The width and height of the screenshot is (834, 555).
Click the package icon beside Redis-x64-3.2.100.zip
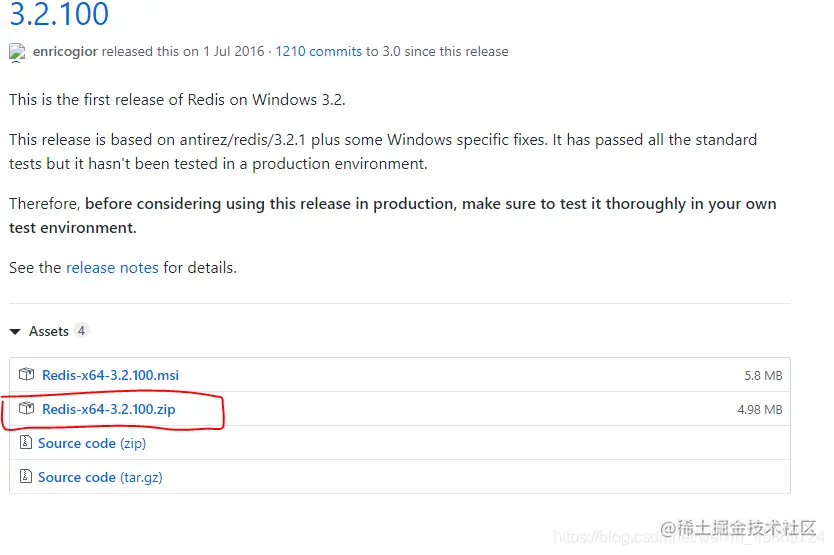[x=27, y=409]
